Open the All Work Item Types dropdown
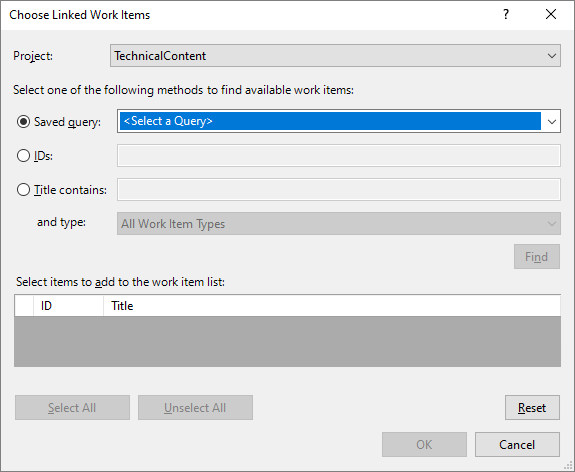The height and width of the screenshot is (472, 575). tap(339, 224)
